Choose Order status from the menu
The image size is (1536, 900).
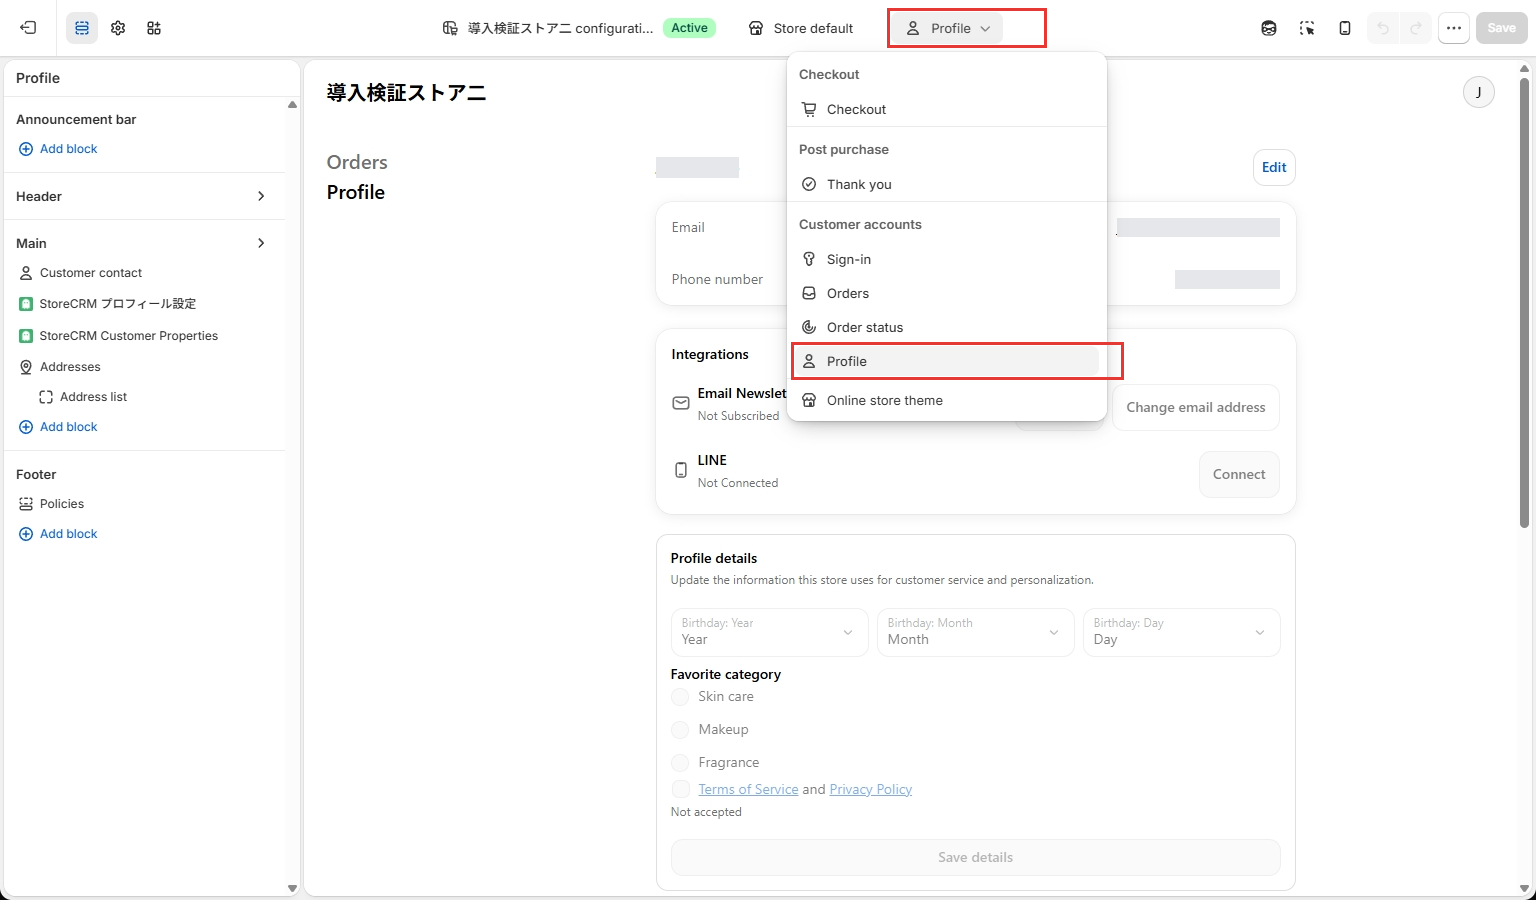(946, 327)
